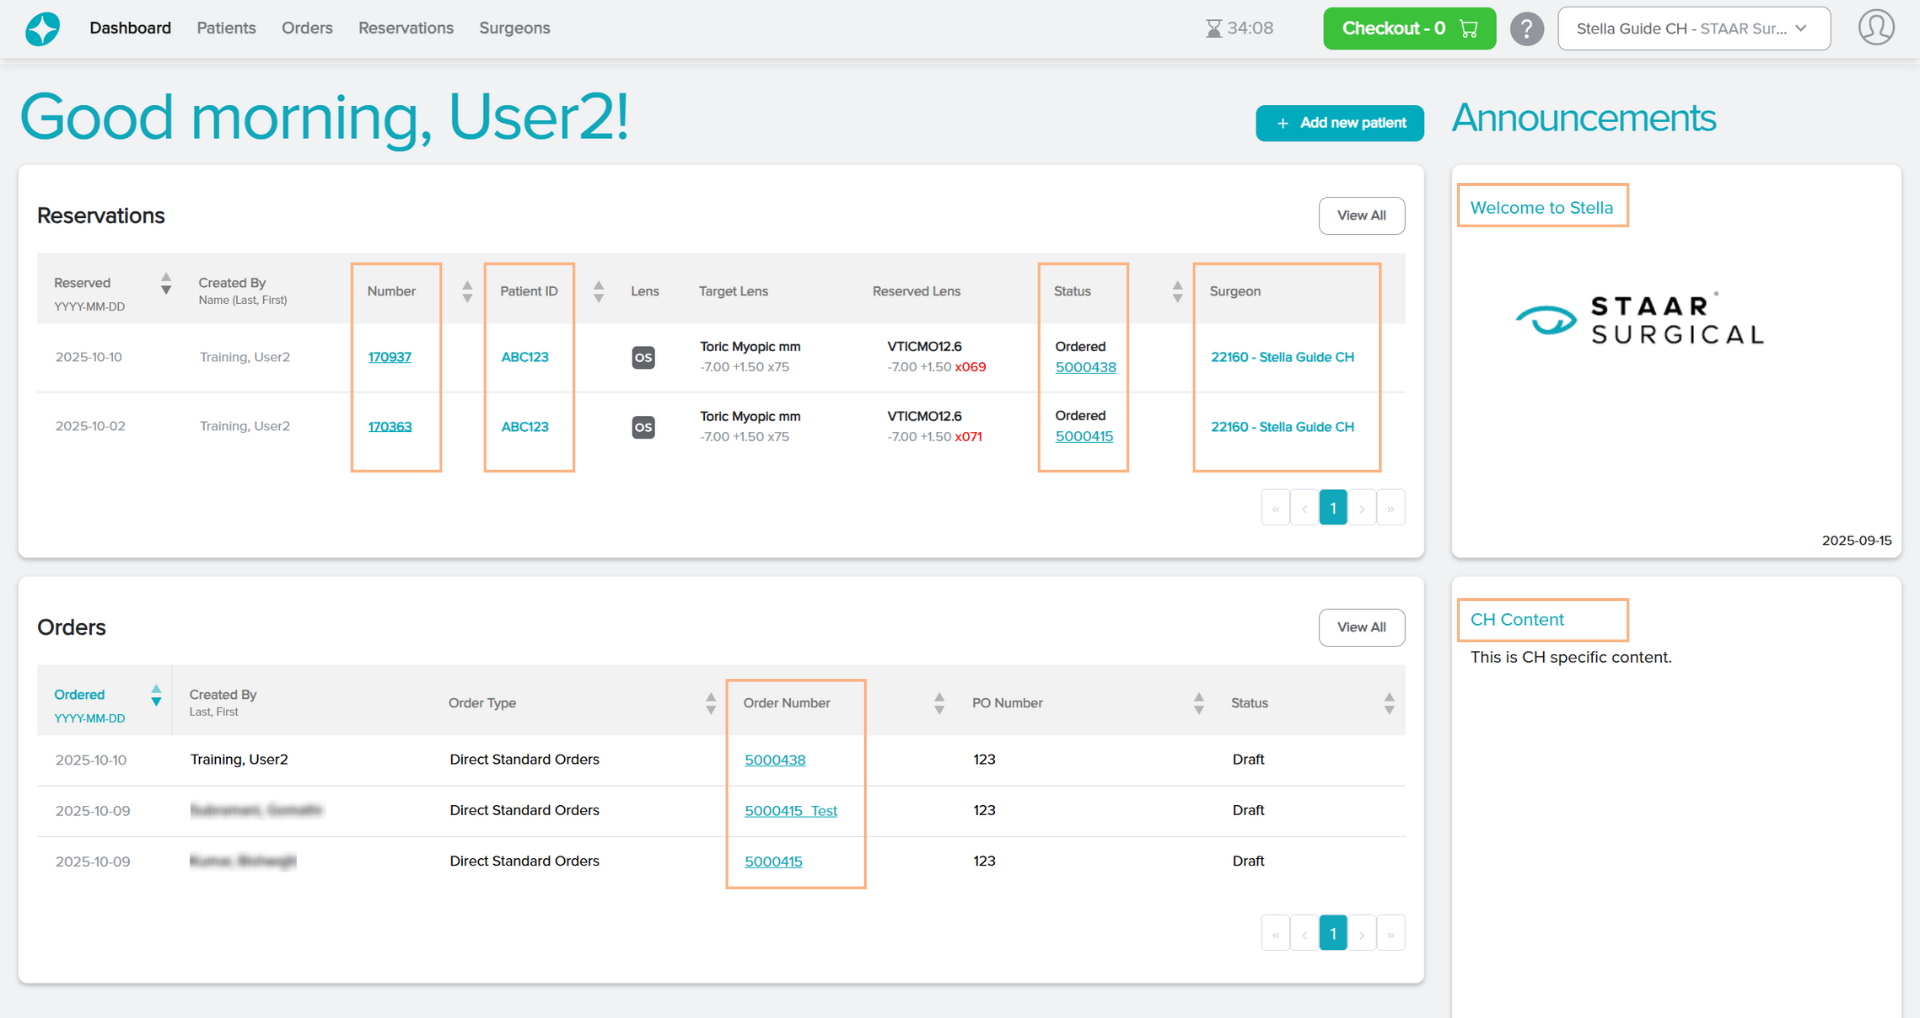Screen dimensions: 1920x1018
Task: Select page 1 in Orders pagination
Action: [1332, 933]
